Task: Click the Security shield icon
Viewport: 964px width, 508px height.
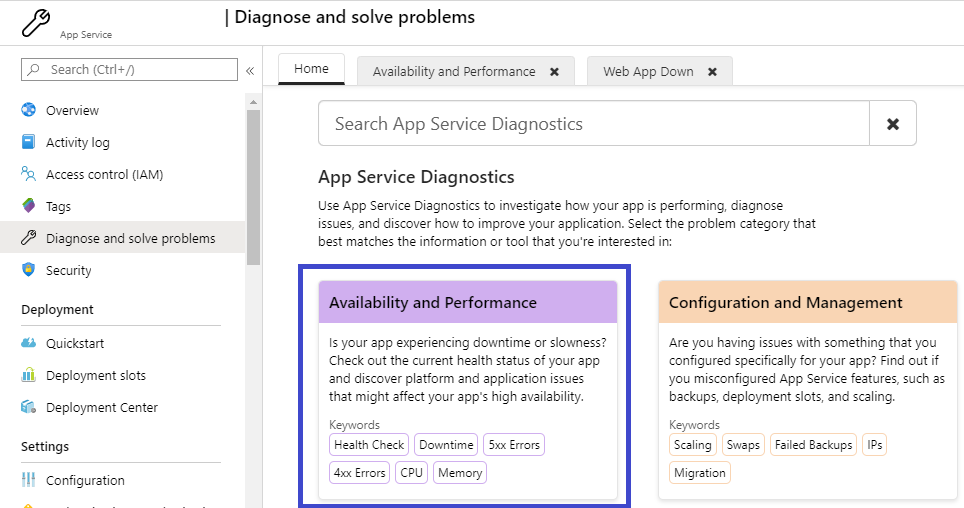Action: pos(29,270)
